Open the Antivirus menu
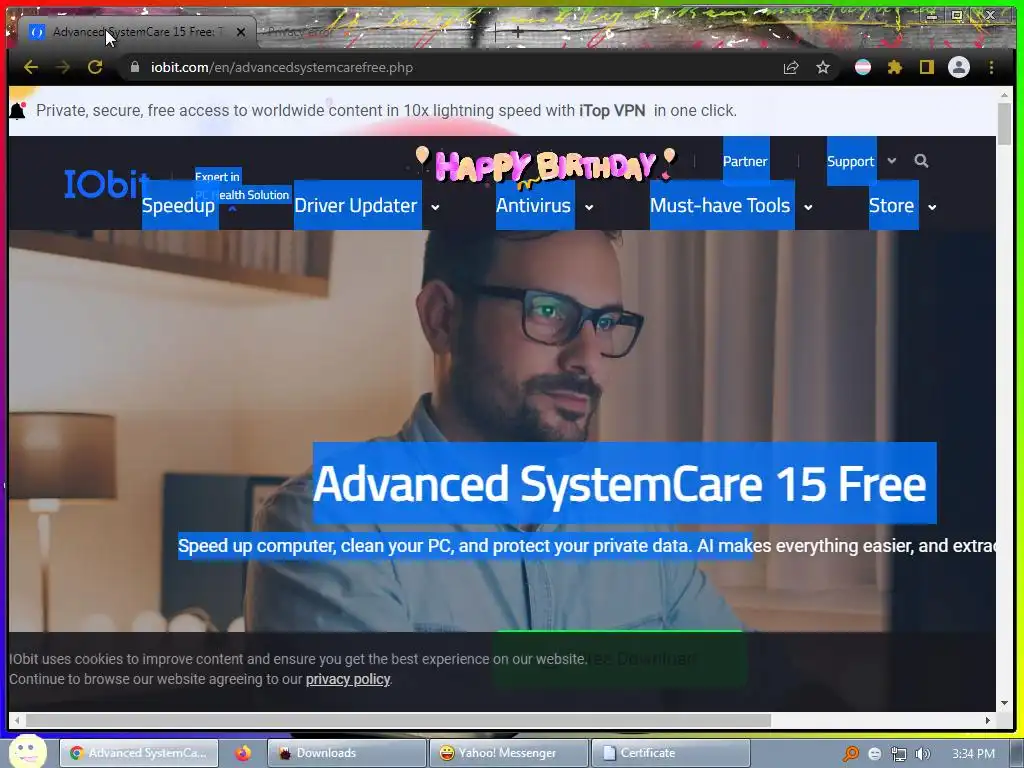This screenshot has width=1024, height=768. click(x=534, y=206)
